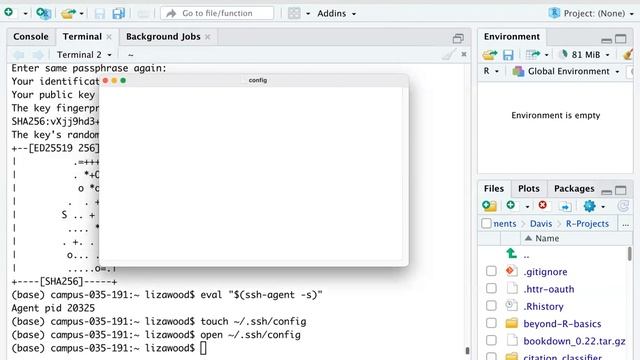Image resolution: width=640 pixels, height=360 pixels.
Task: Open the .gitignore file
Action: point(545,272)
